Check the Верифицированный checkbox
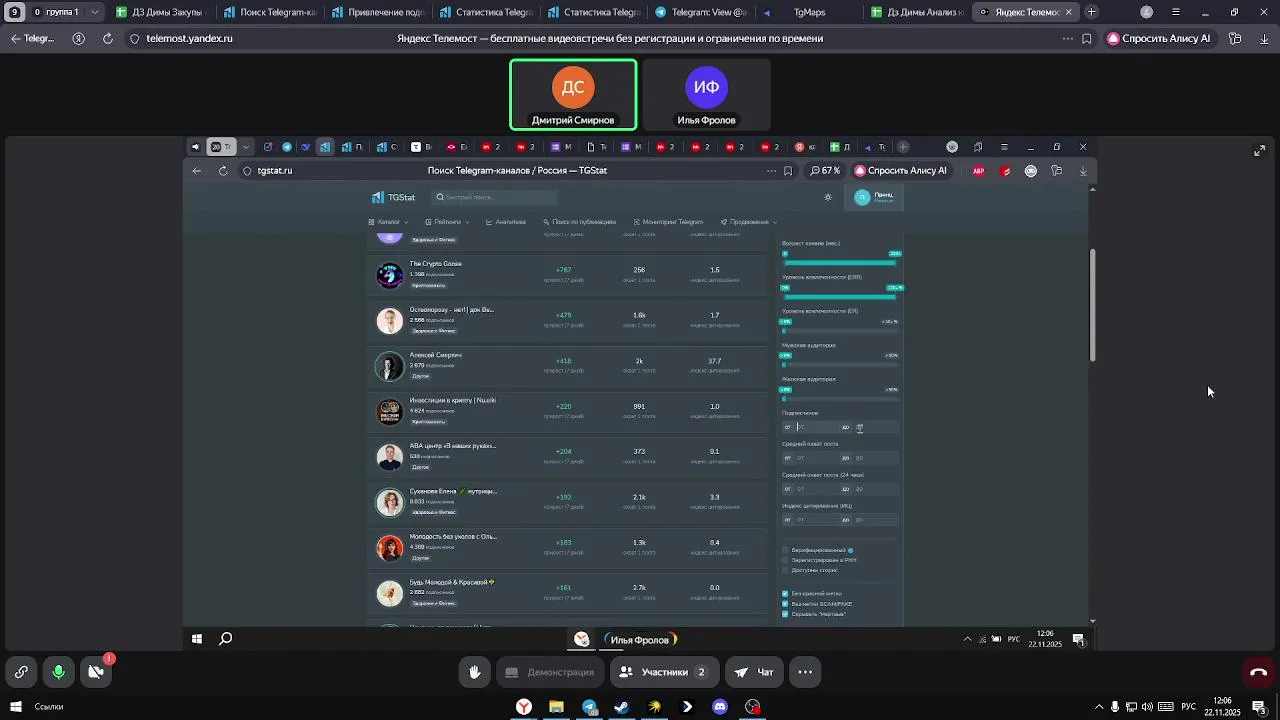This screenshot has height=720, width=1280. click(785, 550)
